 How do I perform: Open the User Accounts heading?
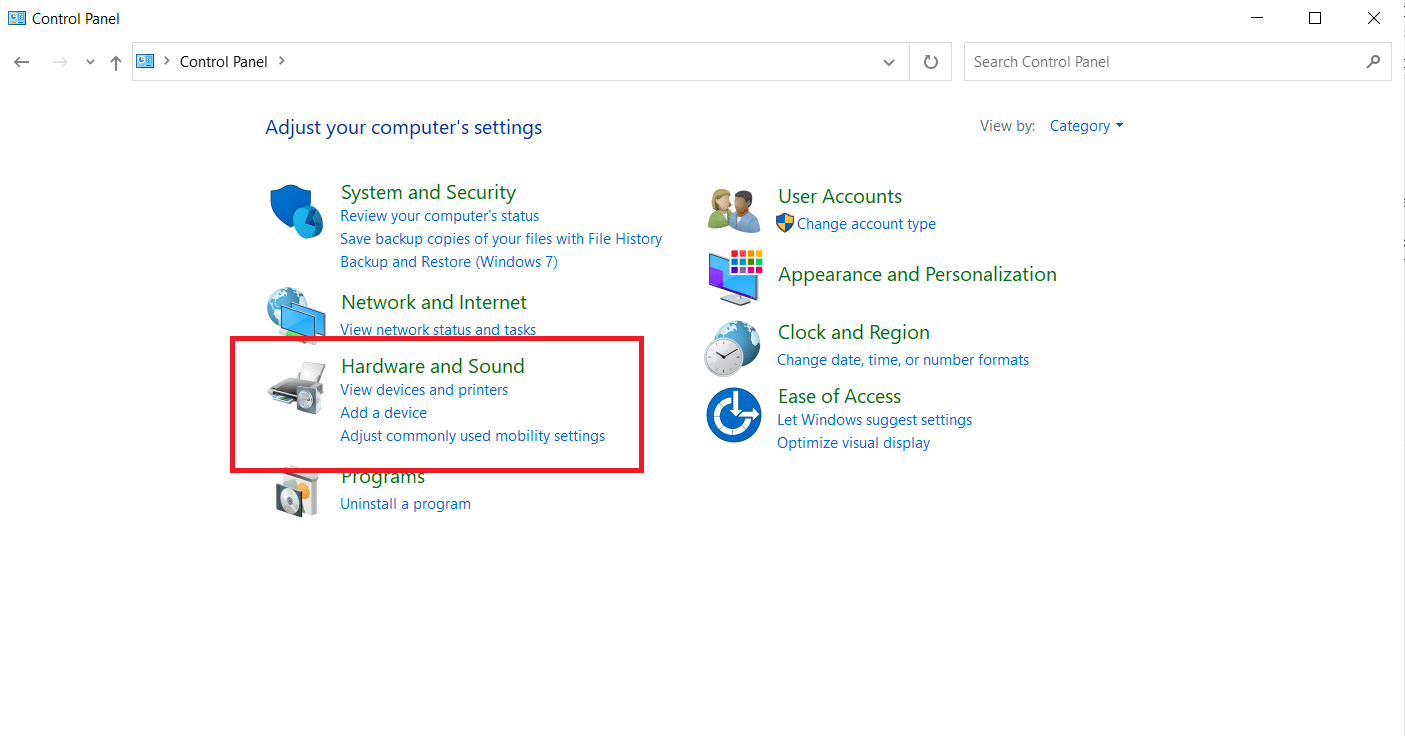[840, 196]
